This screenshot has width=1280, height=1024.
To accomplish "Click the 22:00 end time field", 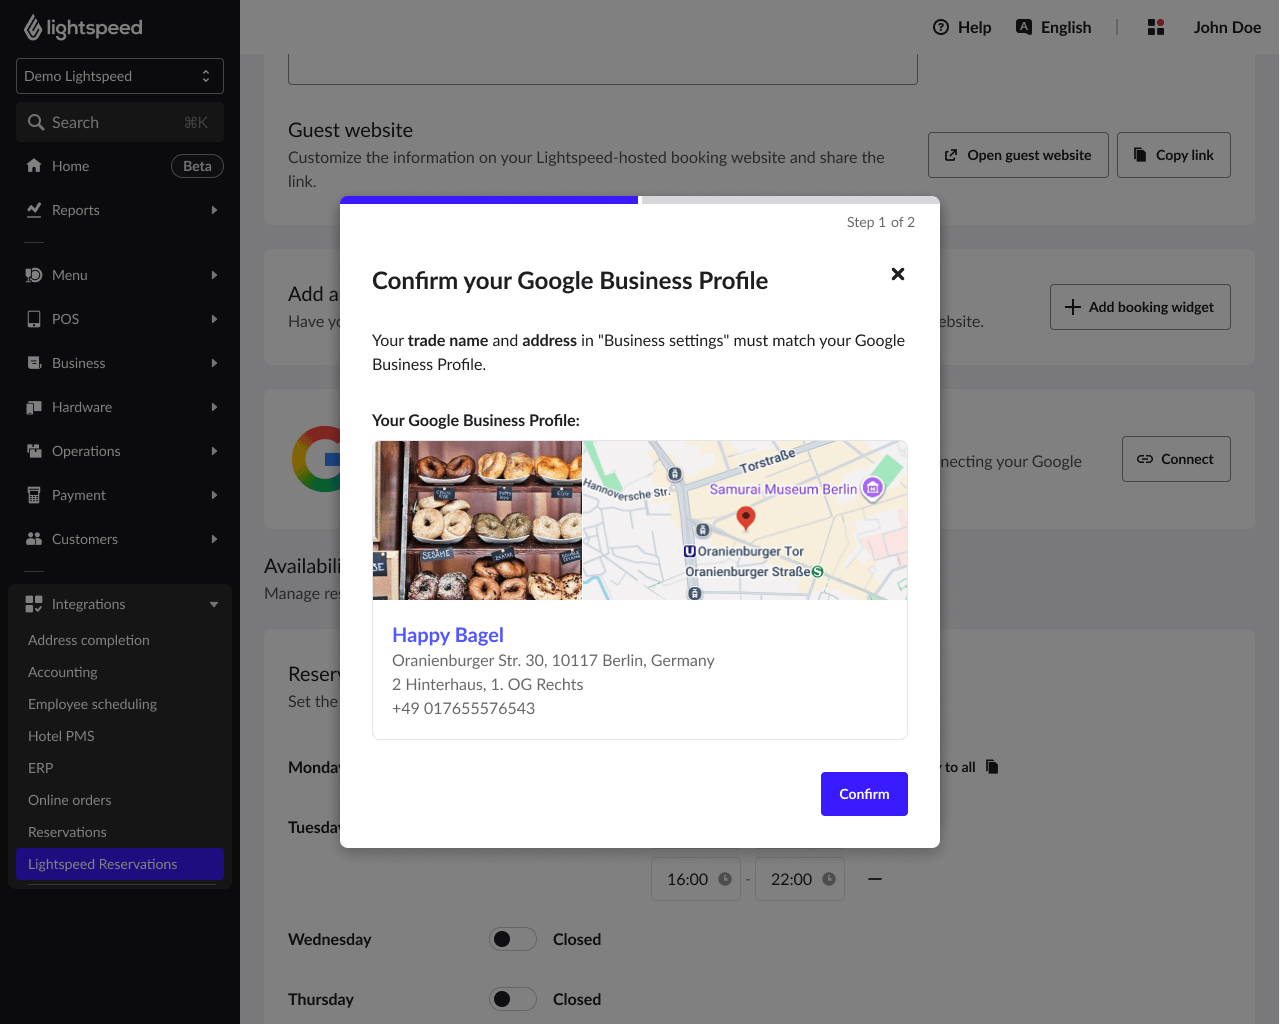I will pos(800,879).
